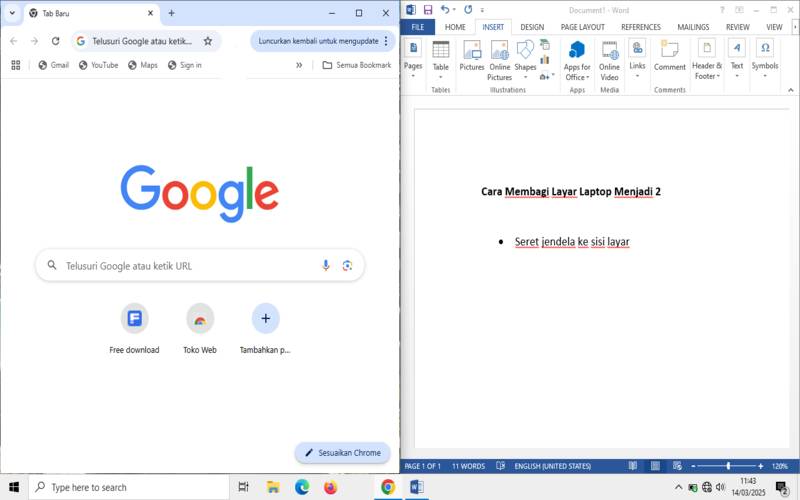Click the Repeat icon in Word's title bar
The height and width of the screenshot is (500, 800).
coord(468,10)
